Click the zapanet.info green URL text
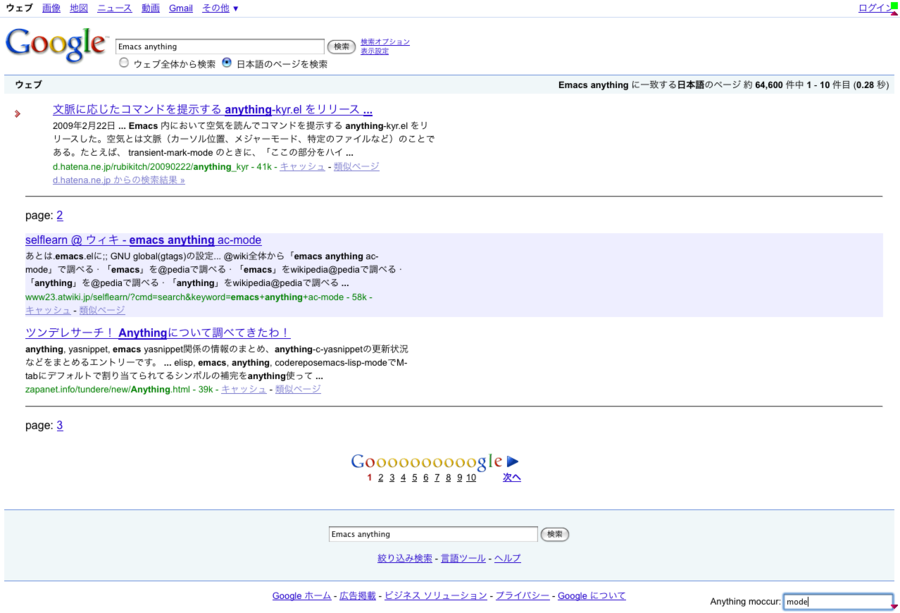Viewport: 900px width, 613px height. pos(107,389)
